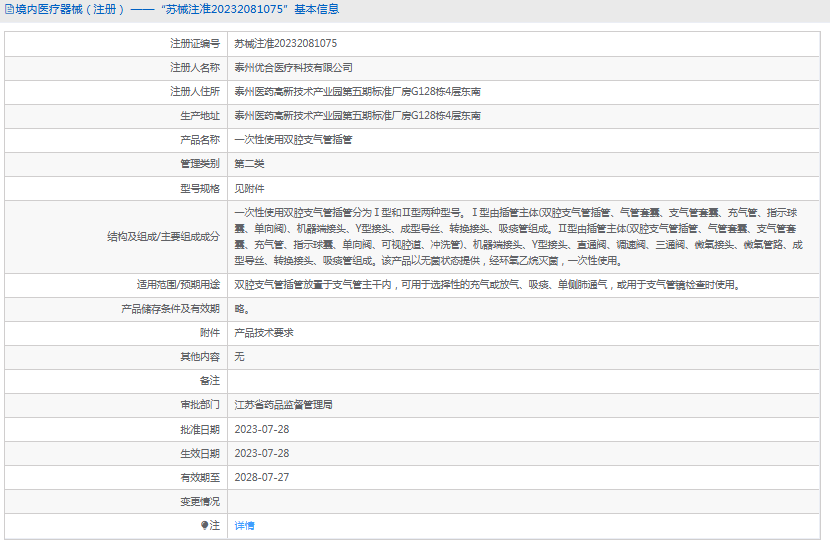Click the 产品储存条件及有效期 label
The image size is (830, 544).
pos(170,309)
